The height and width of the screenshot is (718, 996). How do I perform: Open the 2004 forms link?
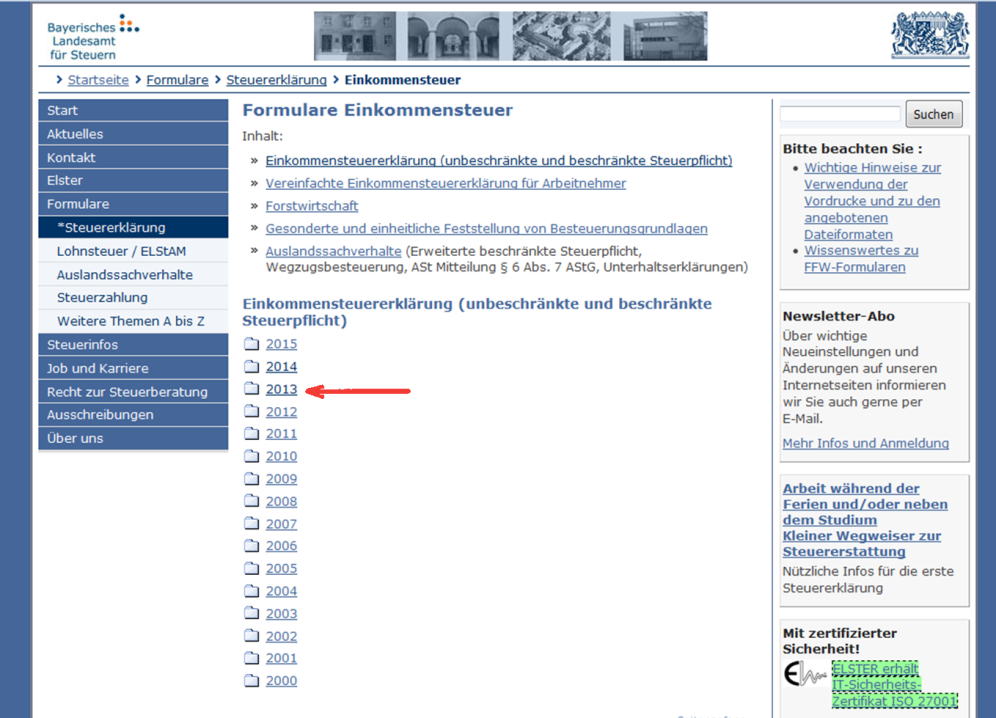coord(281,591)
